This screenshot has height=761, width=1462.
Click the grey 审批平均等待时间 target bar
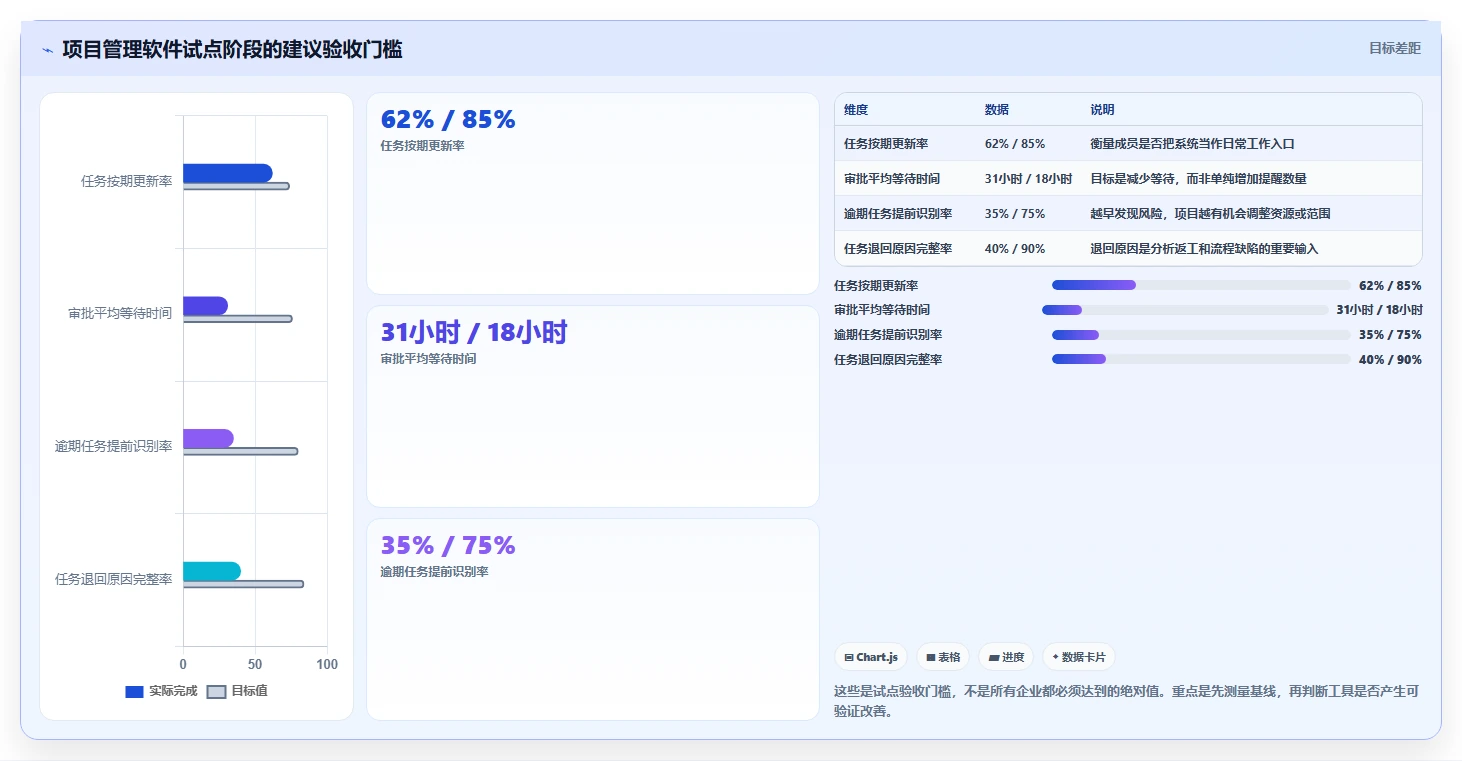coord(237,319)
